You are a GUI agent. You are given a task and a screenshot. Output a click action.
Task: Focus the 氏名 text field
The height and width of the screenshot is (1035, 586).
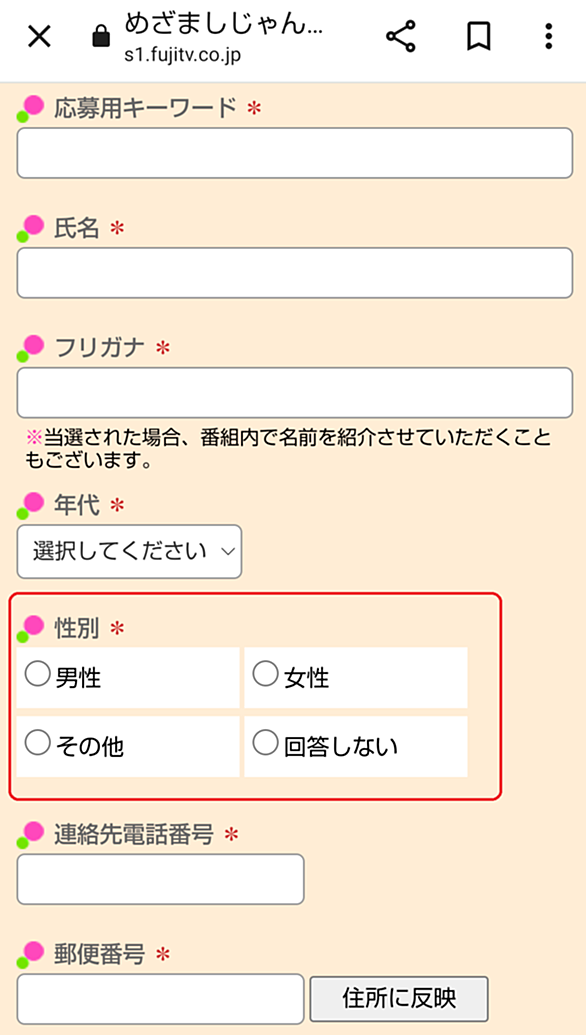click(294, 273)
